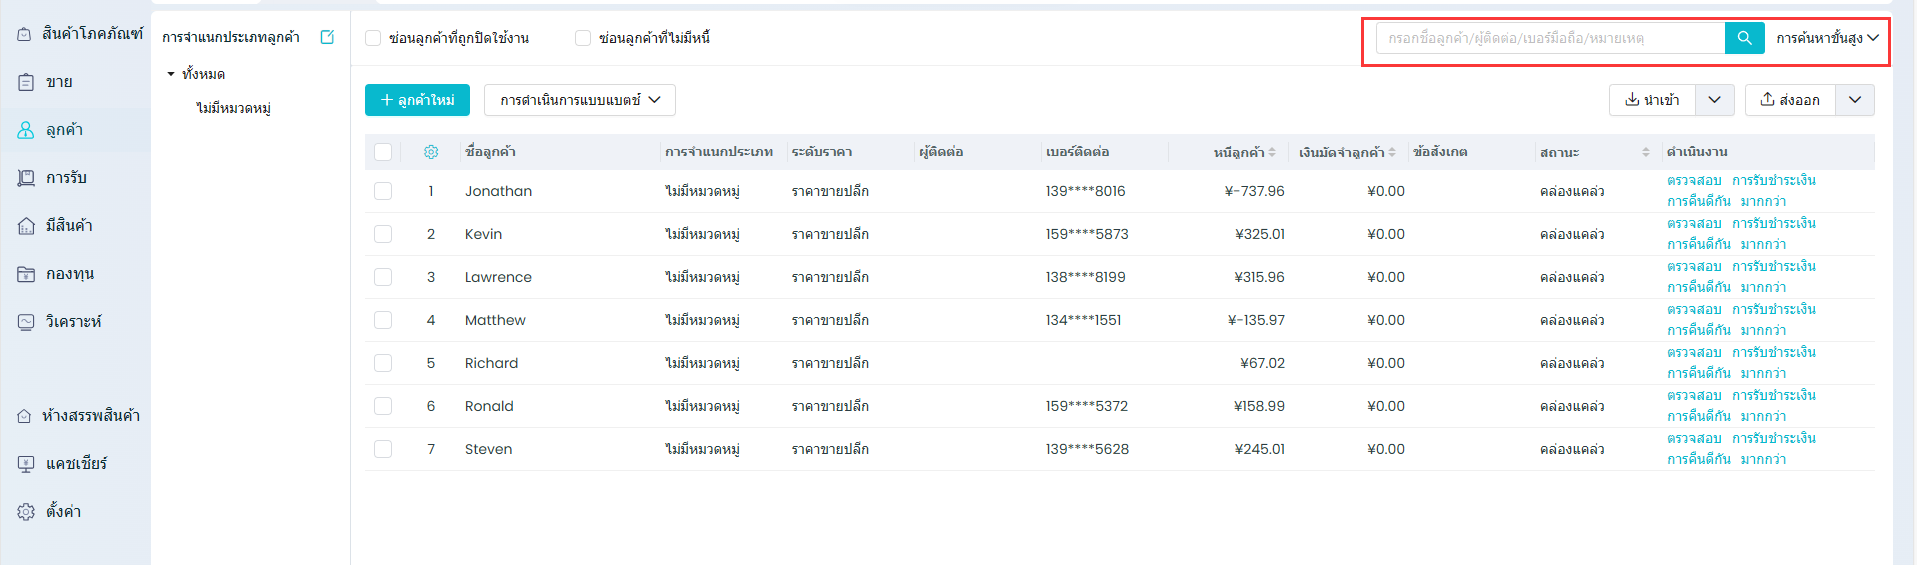Go to the ขาย menu in sidebar
Viewport: 1917px width, 565px height.
click(59, 82)
